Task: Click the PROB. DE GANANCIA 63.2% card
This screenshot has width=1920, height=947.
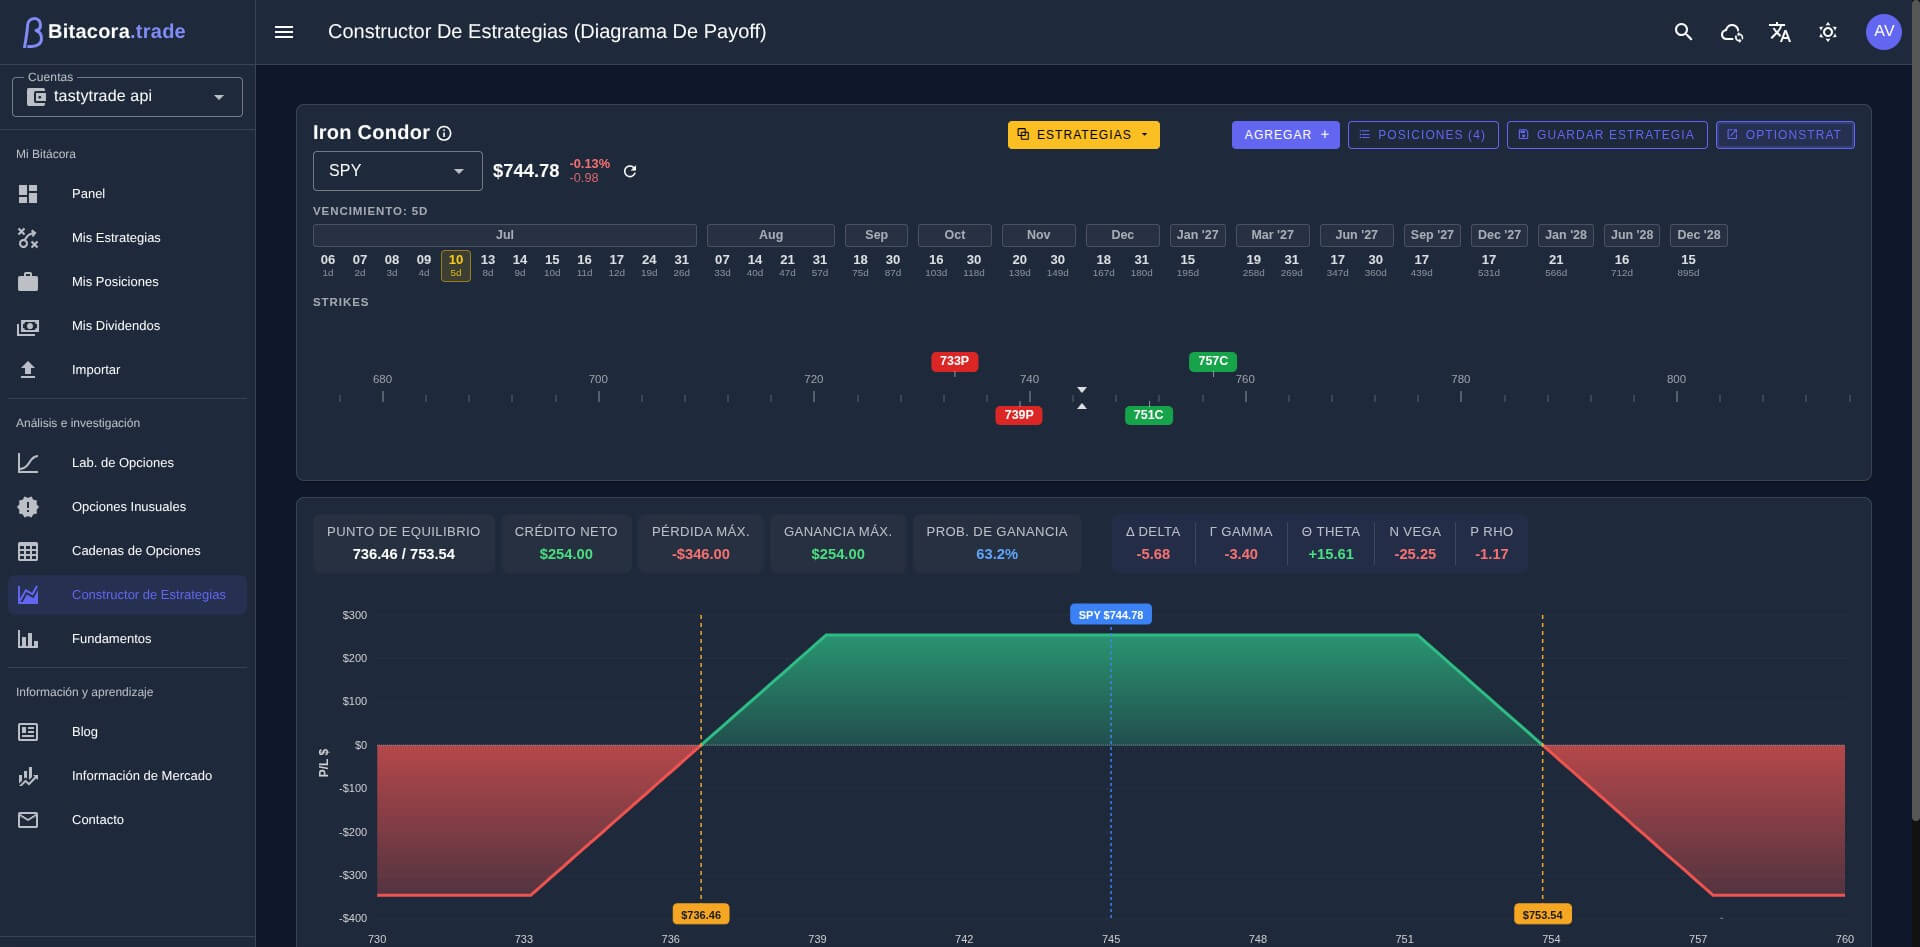Action: point(997,543)
